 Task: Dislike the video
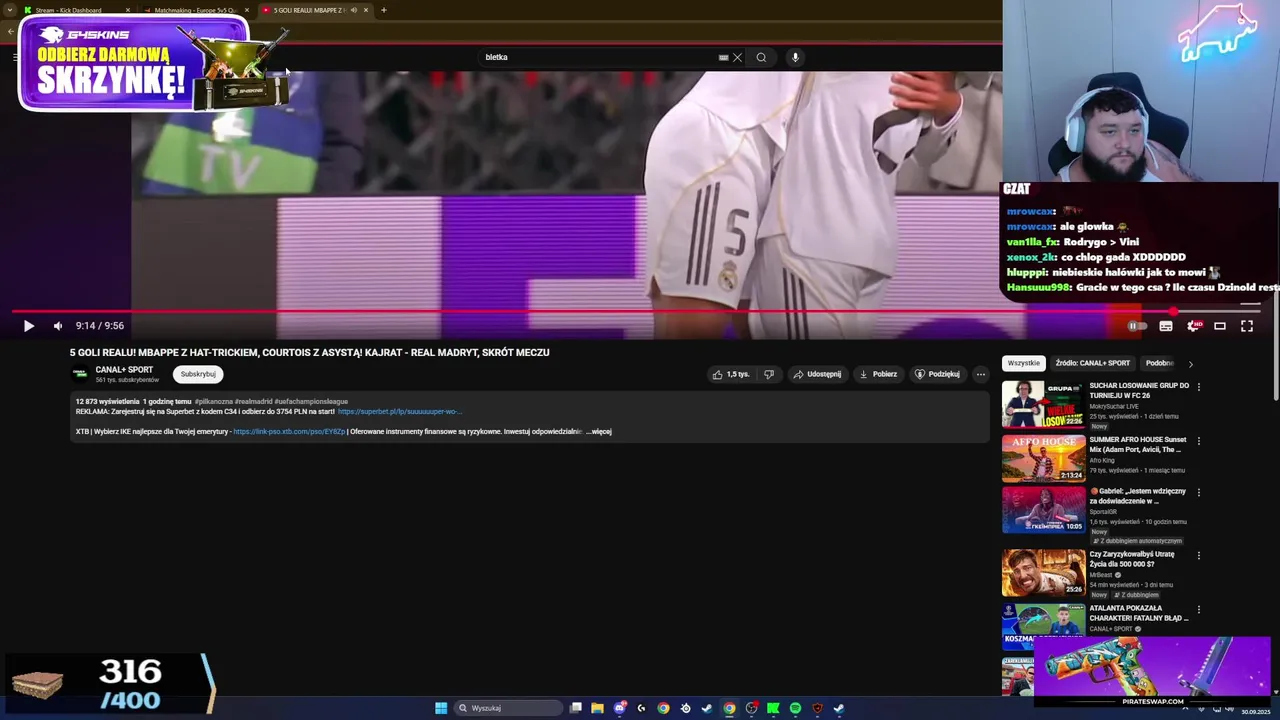click(x=769, y=374)
